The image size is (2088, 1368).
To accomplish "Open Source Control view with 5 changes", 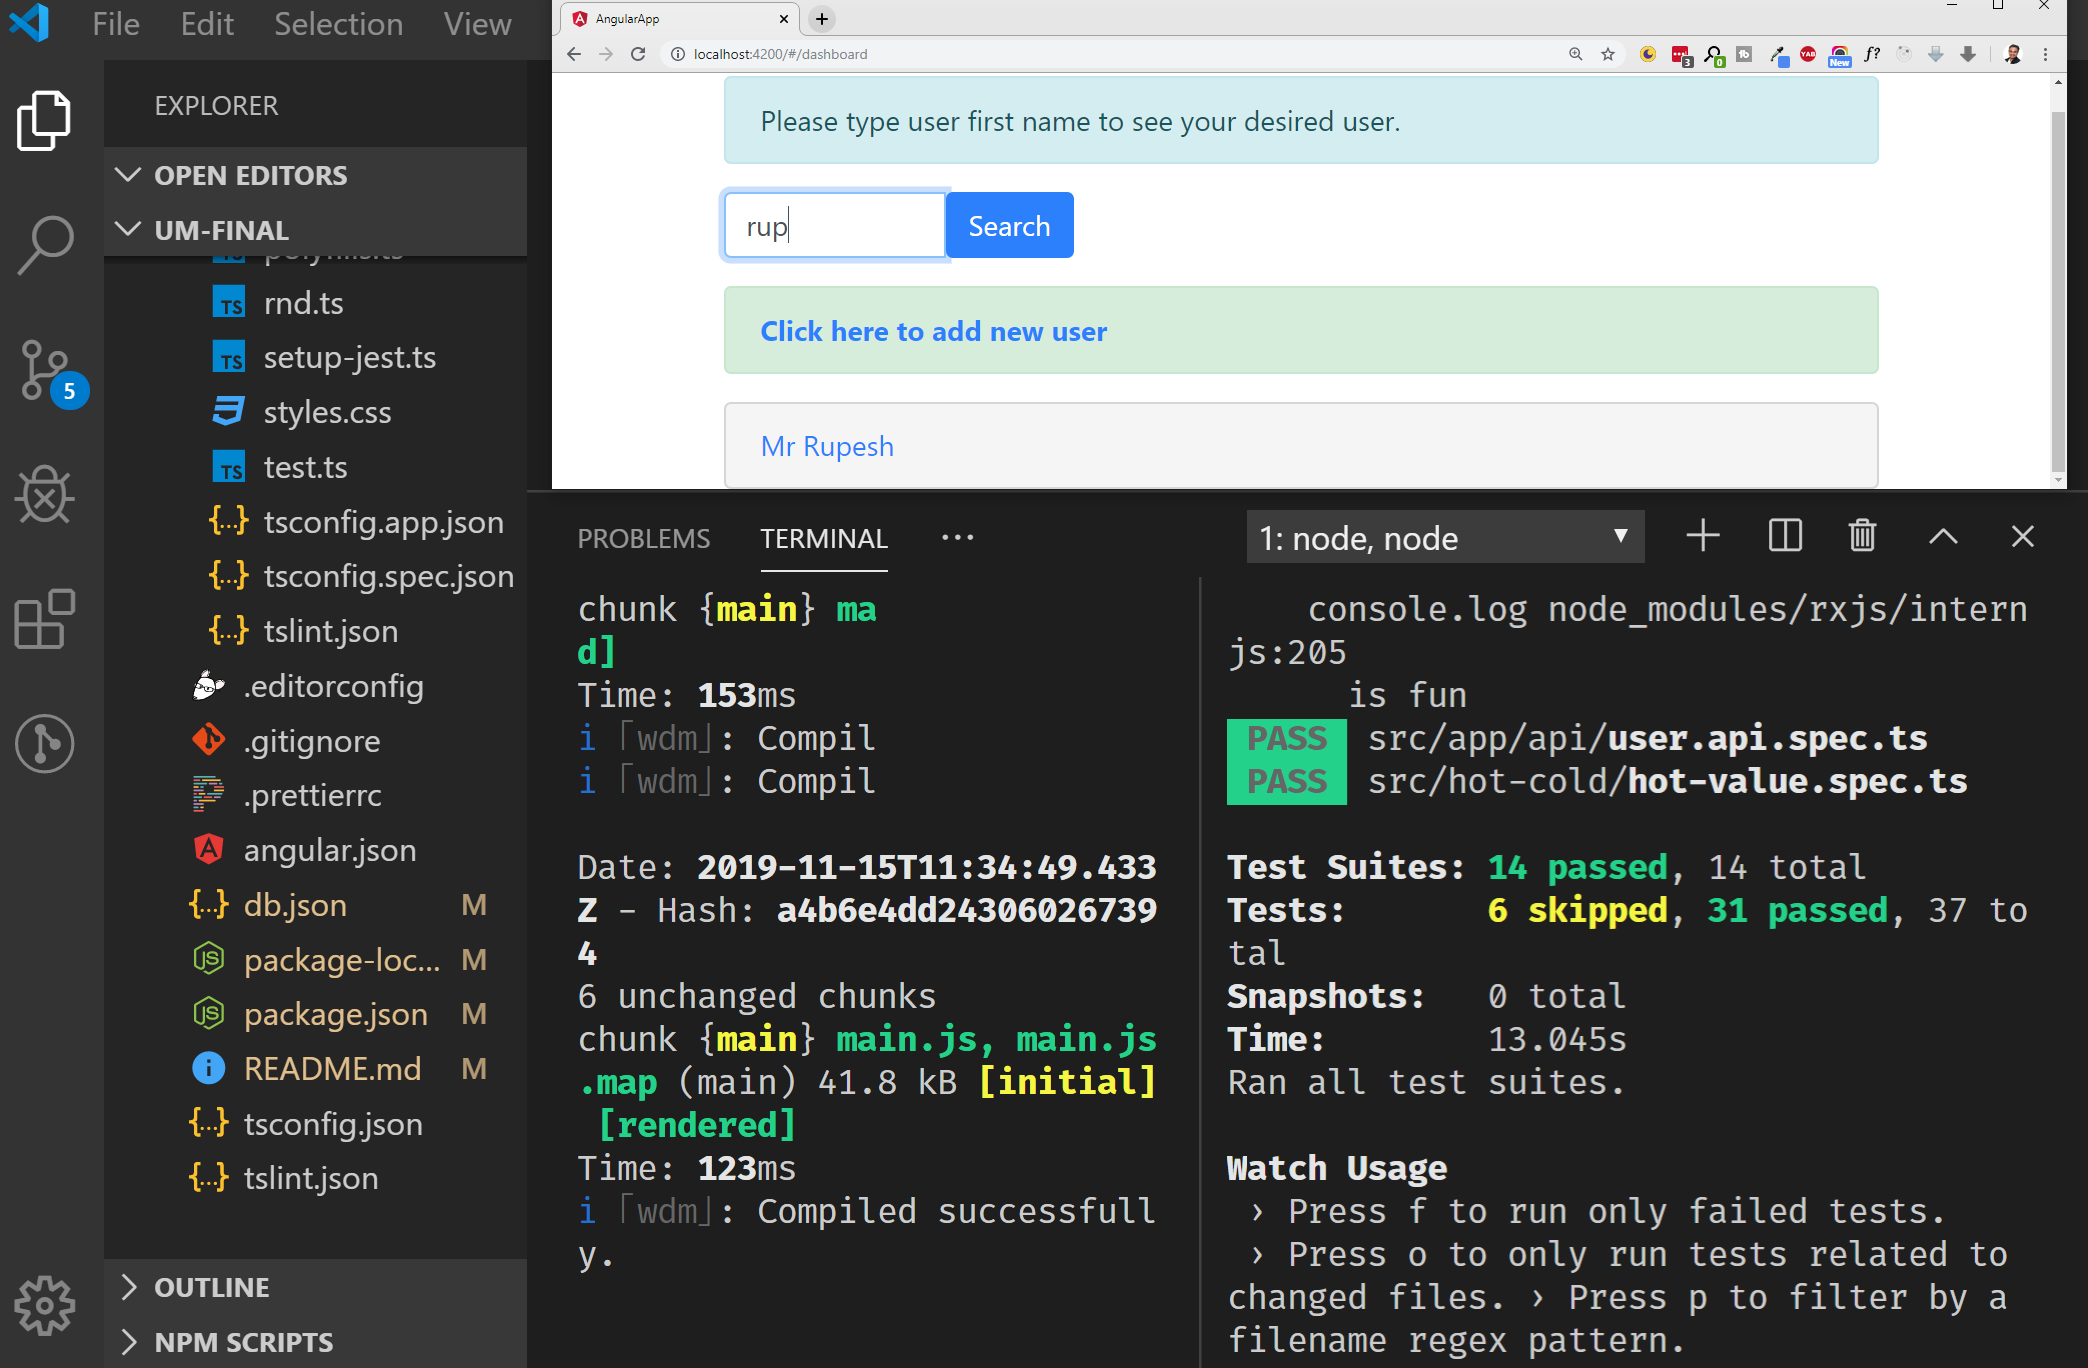I will (x=46, y=370).
